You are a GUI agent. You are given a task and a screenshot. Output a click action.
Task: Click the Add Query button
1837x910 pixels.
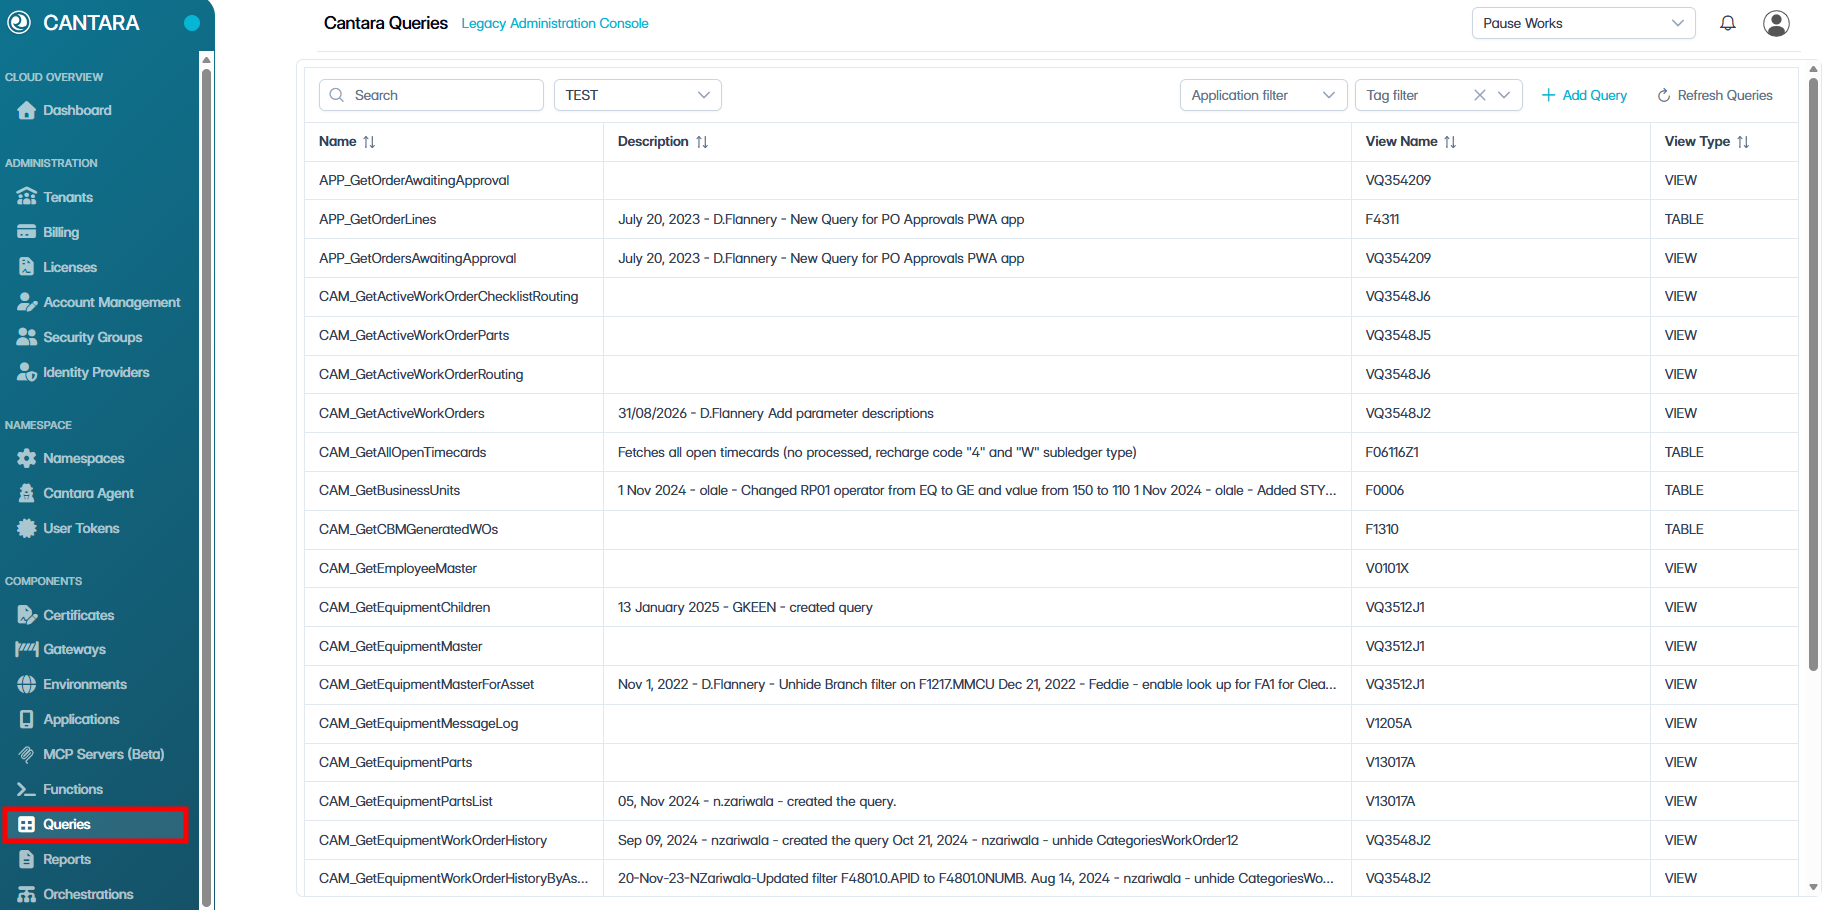[x=1584, y=95]
